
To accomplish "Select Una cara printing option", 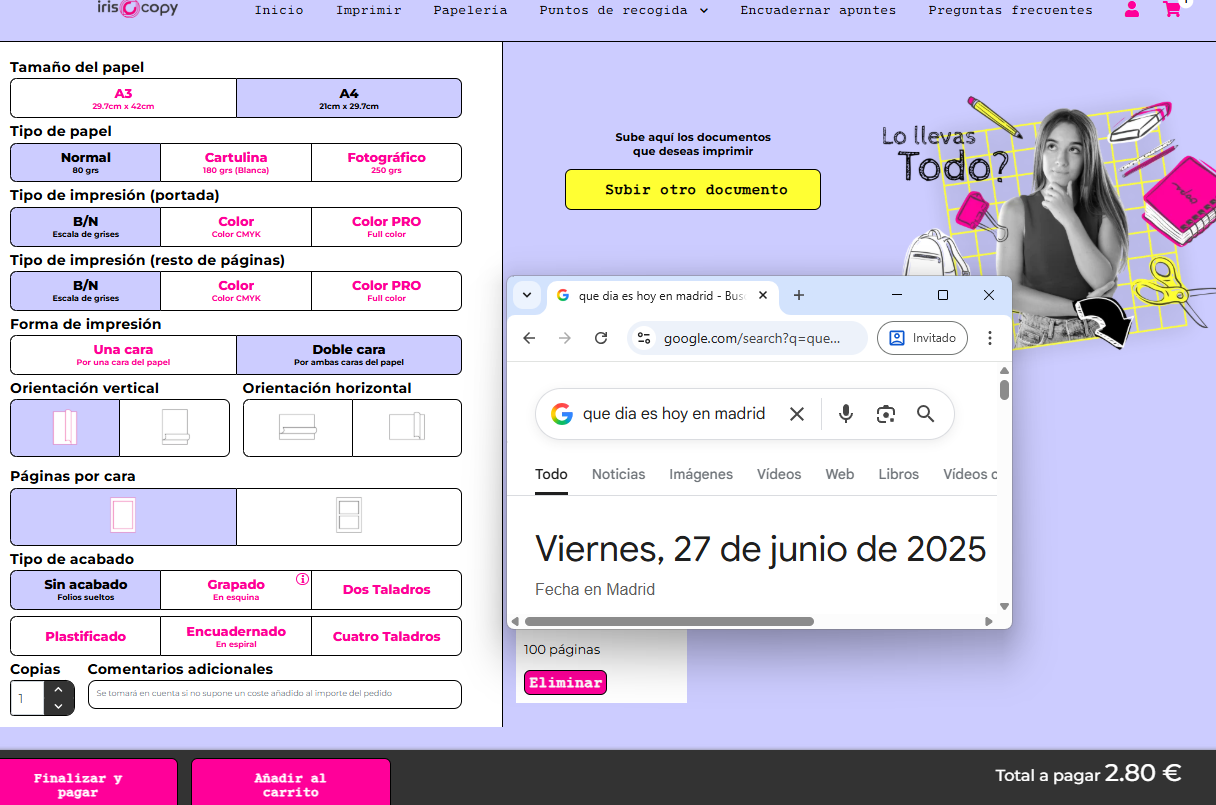I will (x=123, y=354).
